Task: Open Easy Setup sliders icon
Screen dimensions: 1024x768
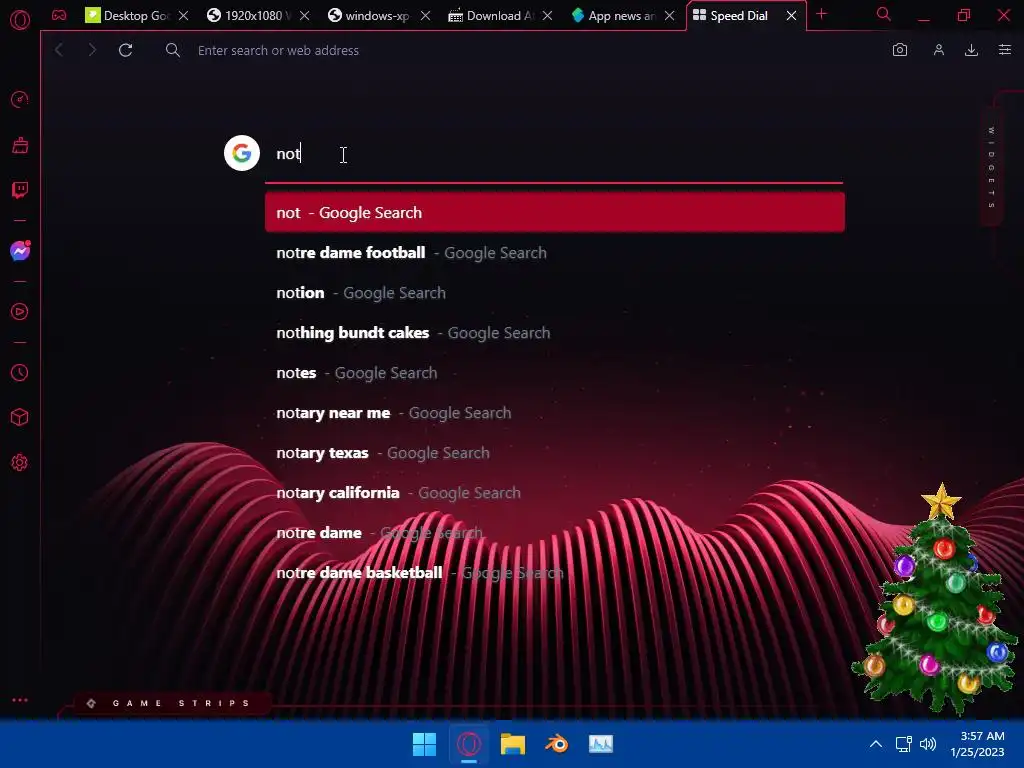Action: point(1005,50)
